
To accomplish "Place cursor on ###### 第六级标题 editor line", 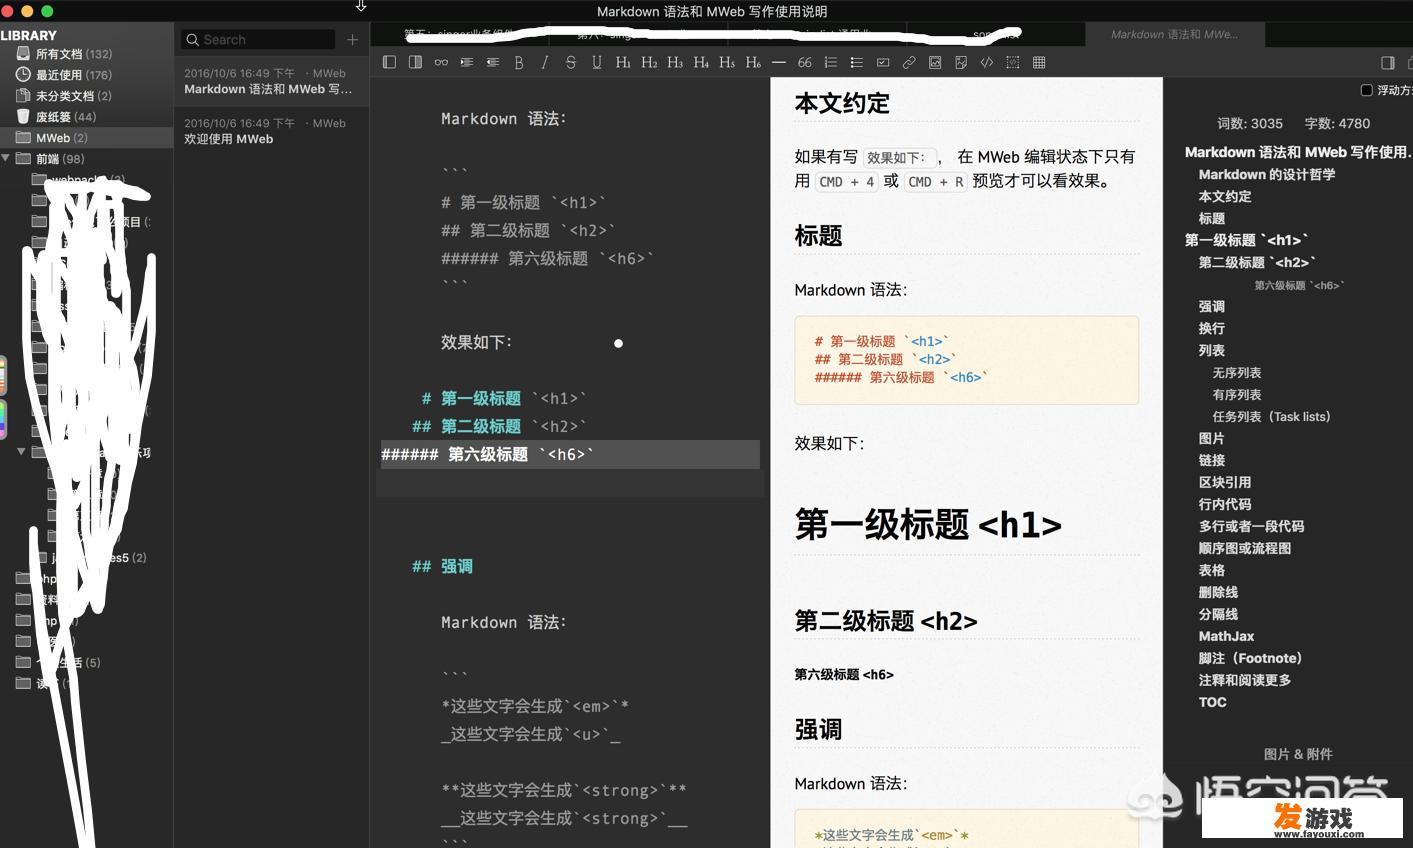I will point(570,454).
